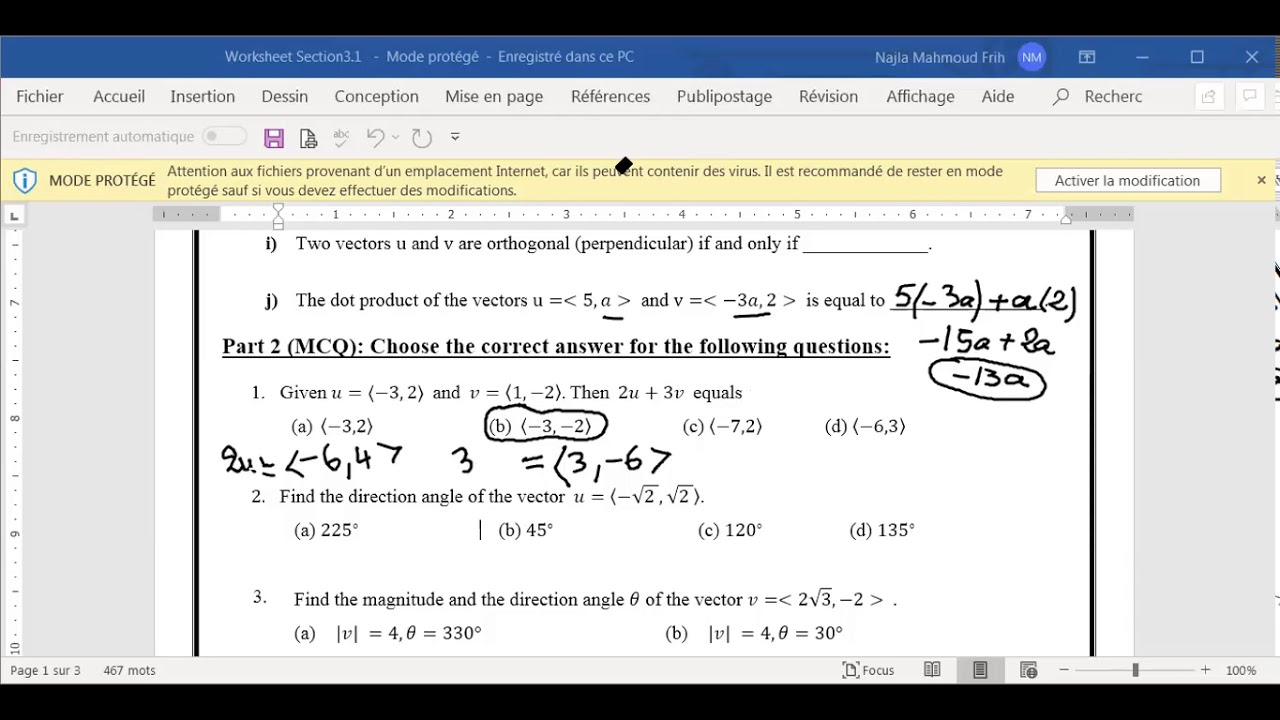Viewport: 1280px width, 720px height.
Task: Click account name Najla Mahmoud Frih
Action: tap(940, 57)
